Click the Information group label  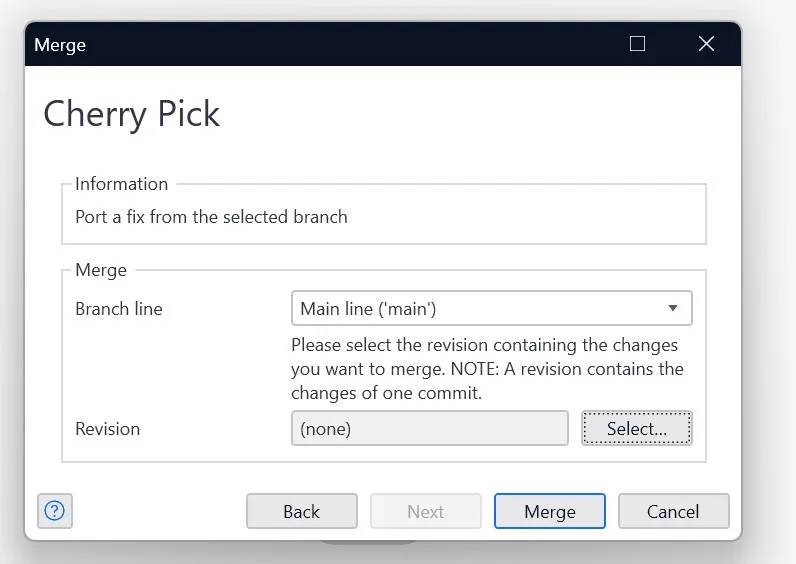point(121,184)
